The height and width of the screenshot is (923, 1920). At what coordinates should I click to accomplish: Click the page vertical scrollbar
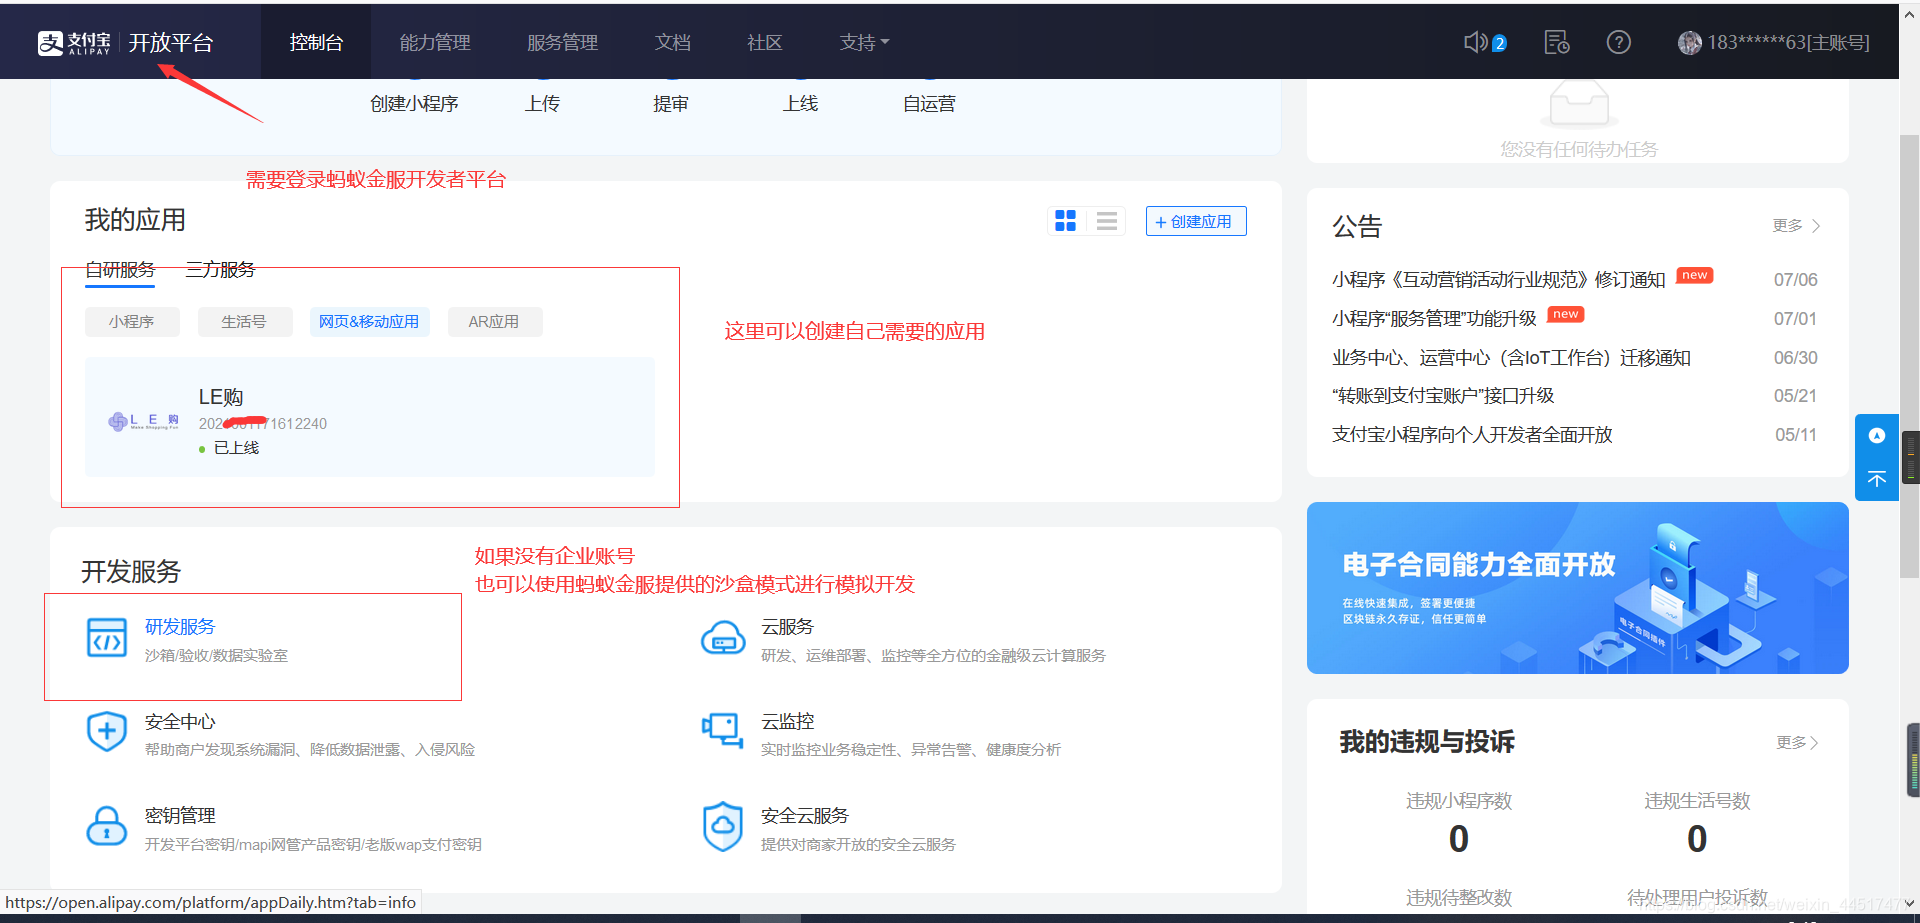(1909, 355)
